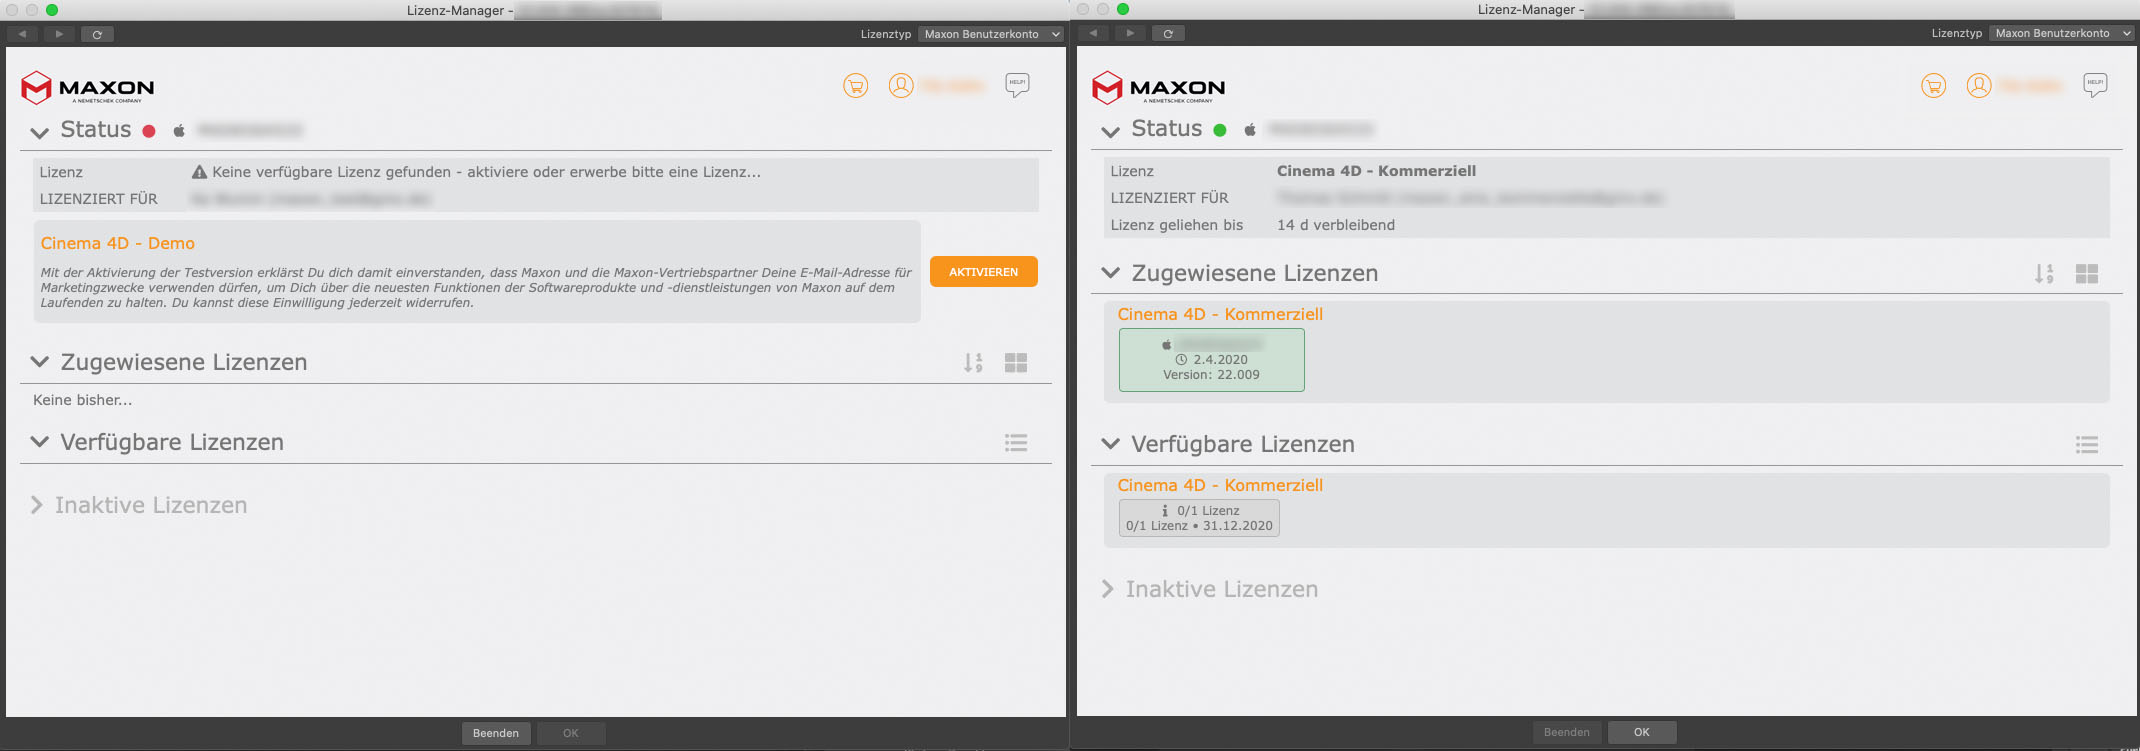Toggle grid view for Zugewiesene Lizenzen in the left window
The image size is (2140, 751).
pyautogui.click(x=1016, y=363)
